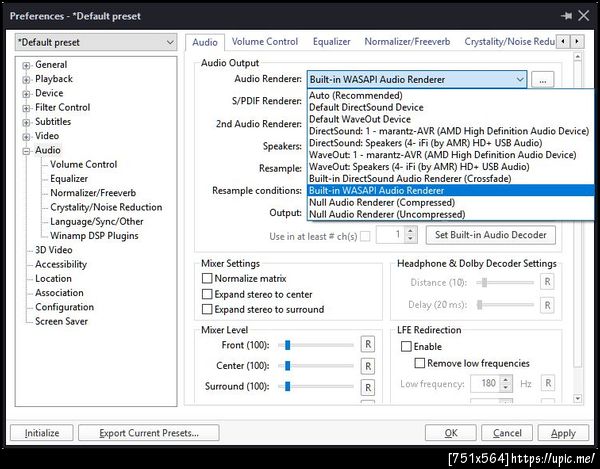Expand the Subtitles tree node
Viewport: 600px width, 469px height.
click(x=26, y=122)
